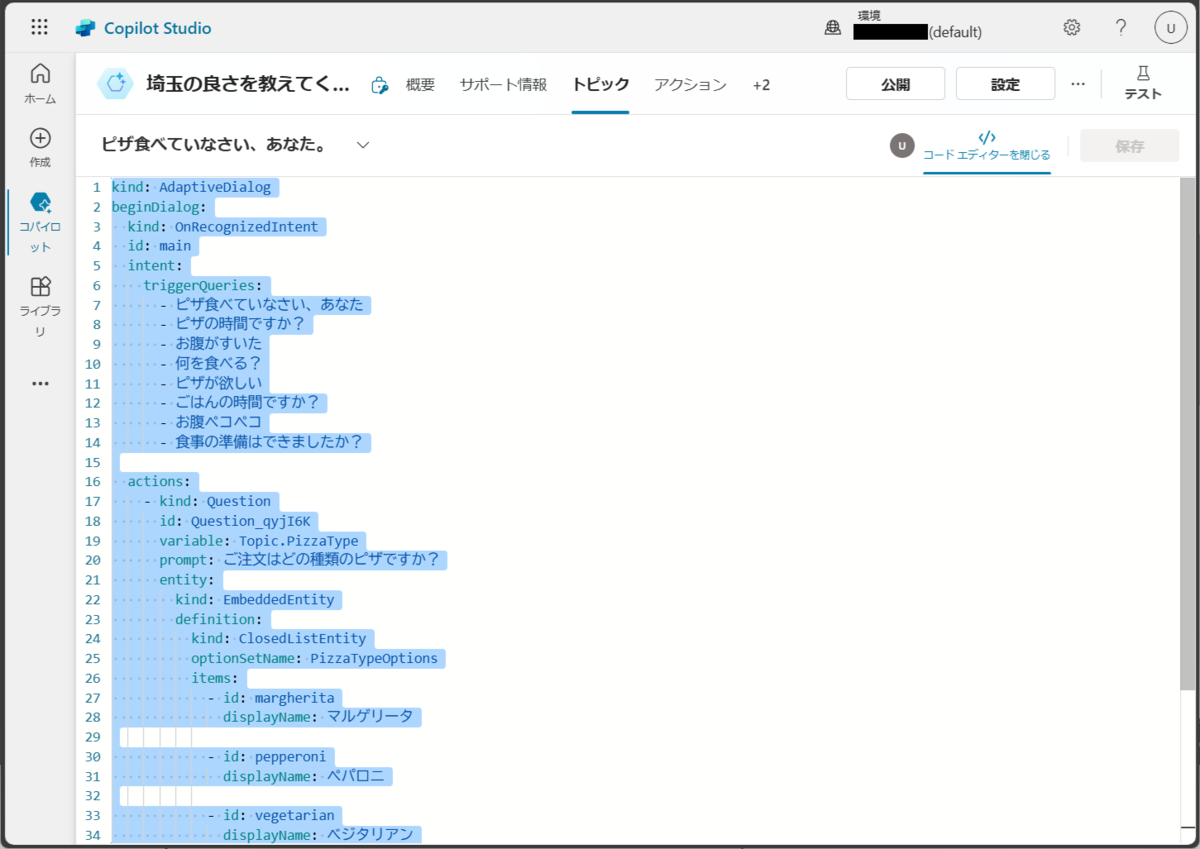Click line number 15 in the gutter
The width and height of the screenshot is (1200, 849).
click(93, 462)
